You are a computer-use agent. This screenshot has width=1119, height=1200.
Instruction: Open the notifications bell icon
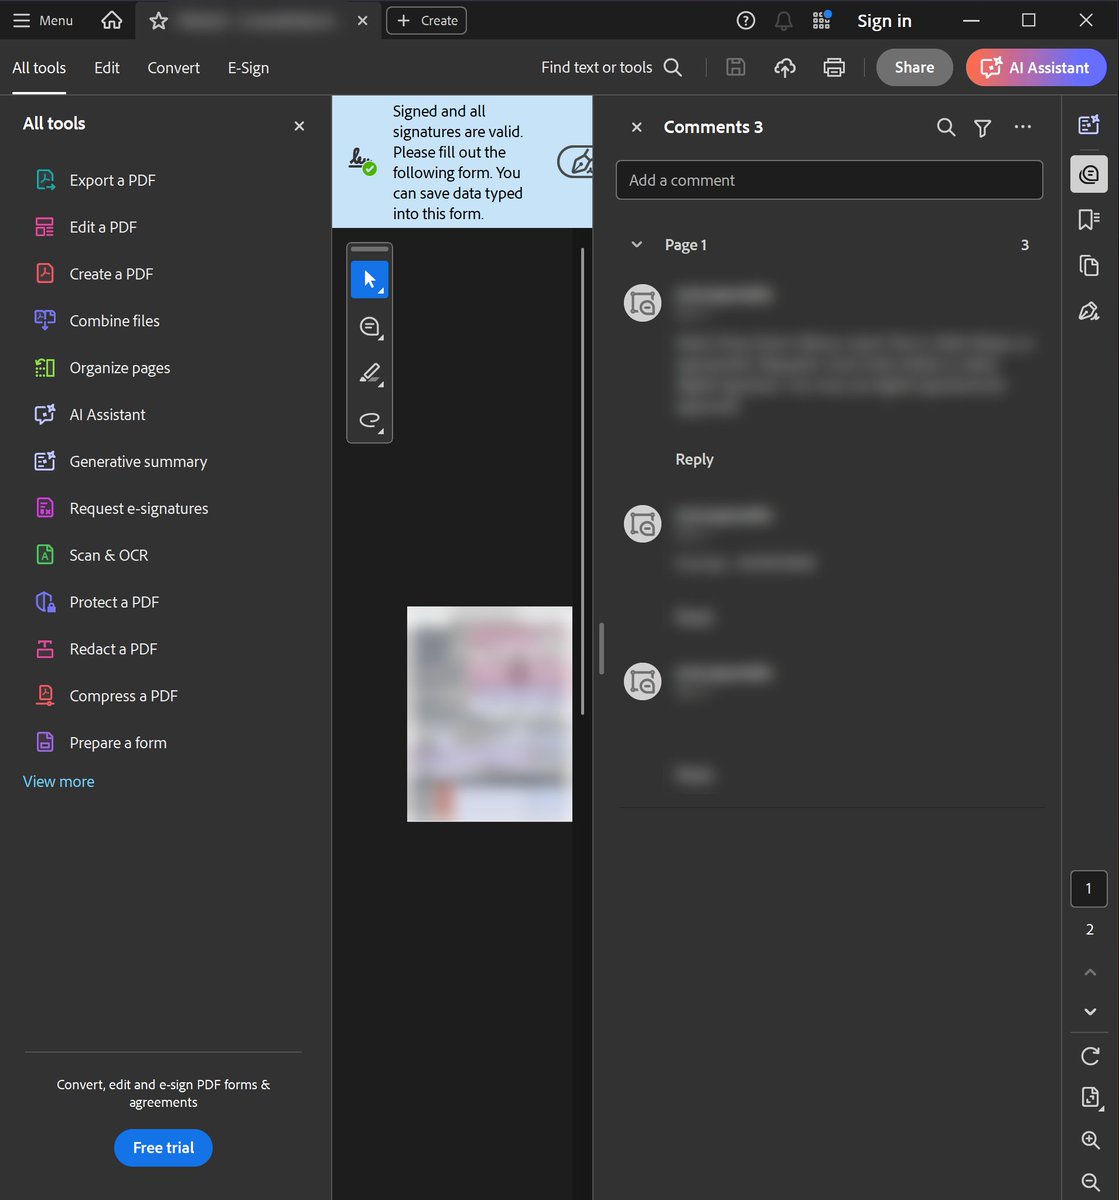(784, 20)
